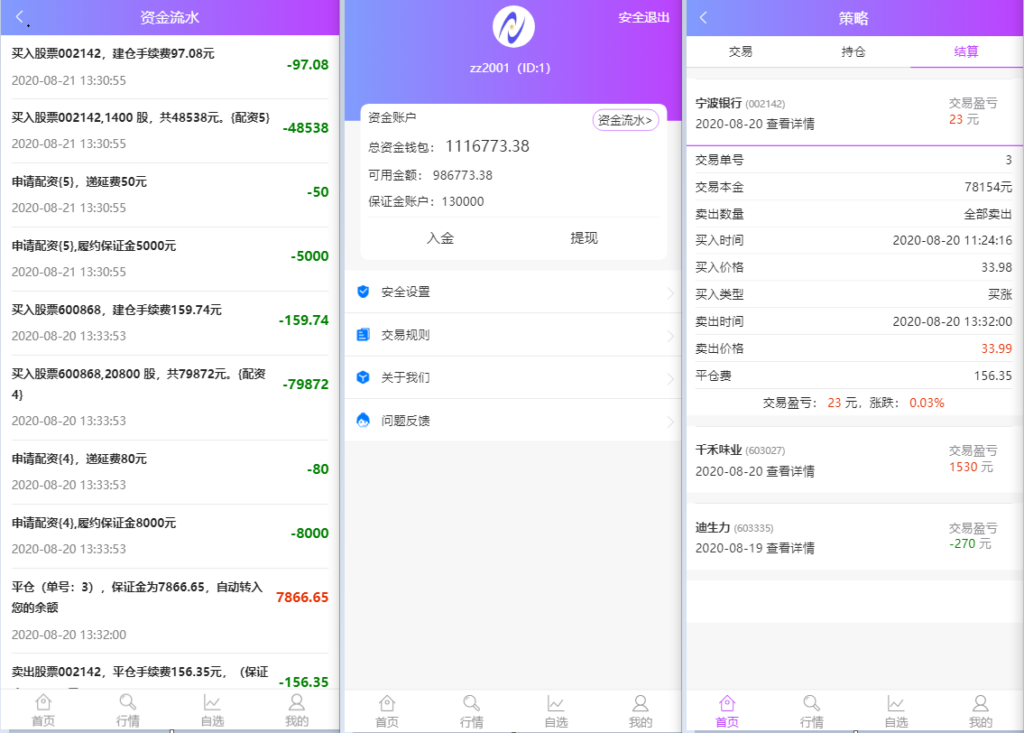1024x733 pixels.
Task: Click the 买入股票600868 手续费159.74元 entry
Action: click(170, 323)
